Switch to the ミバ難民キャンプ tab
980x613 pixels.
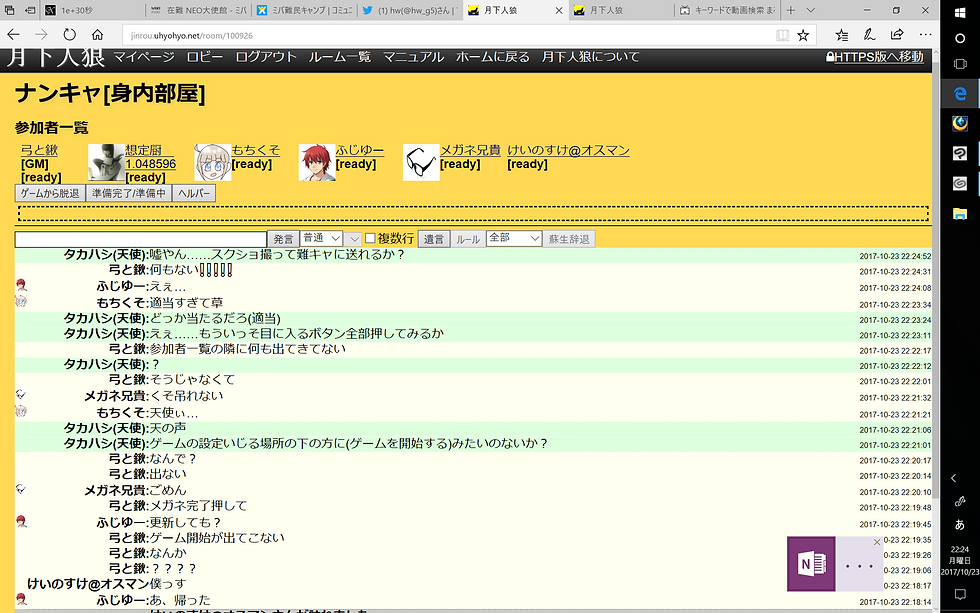click(303, 10)
